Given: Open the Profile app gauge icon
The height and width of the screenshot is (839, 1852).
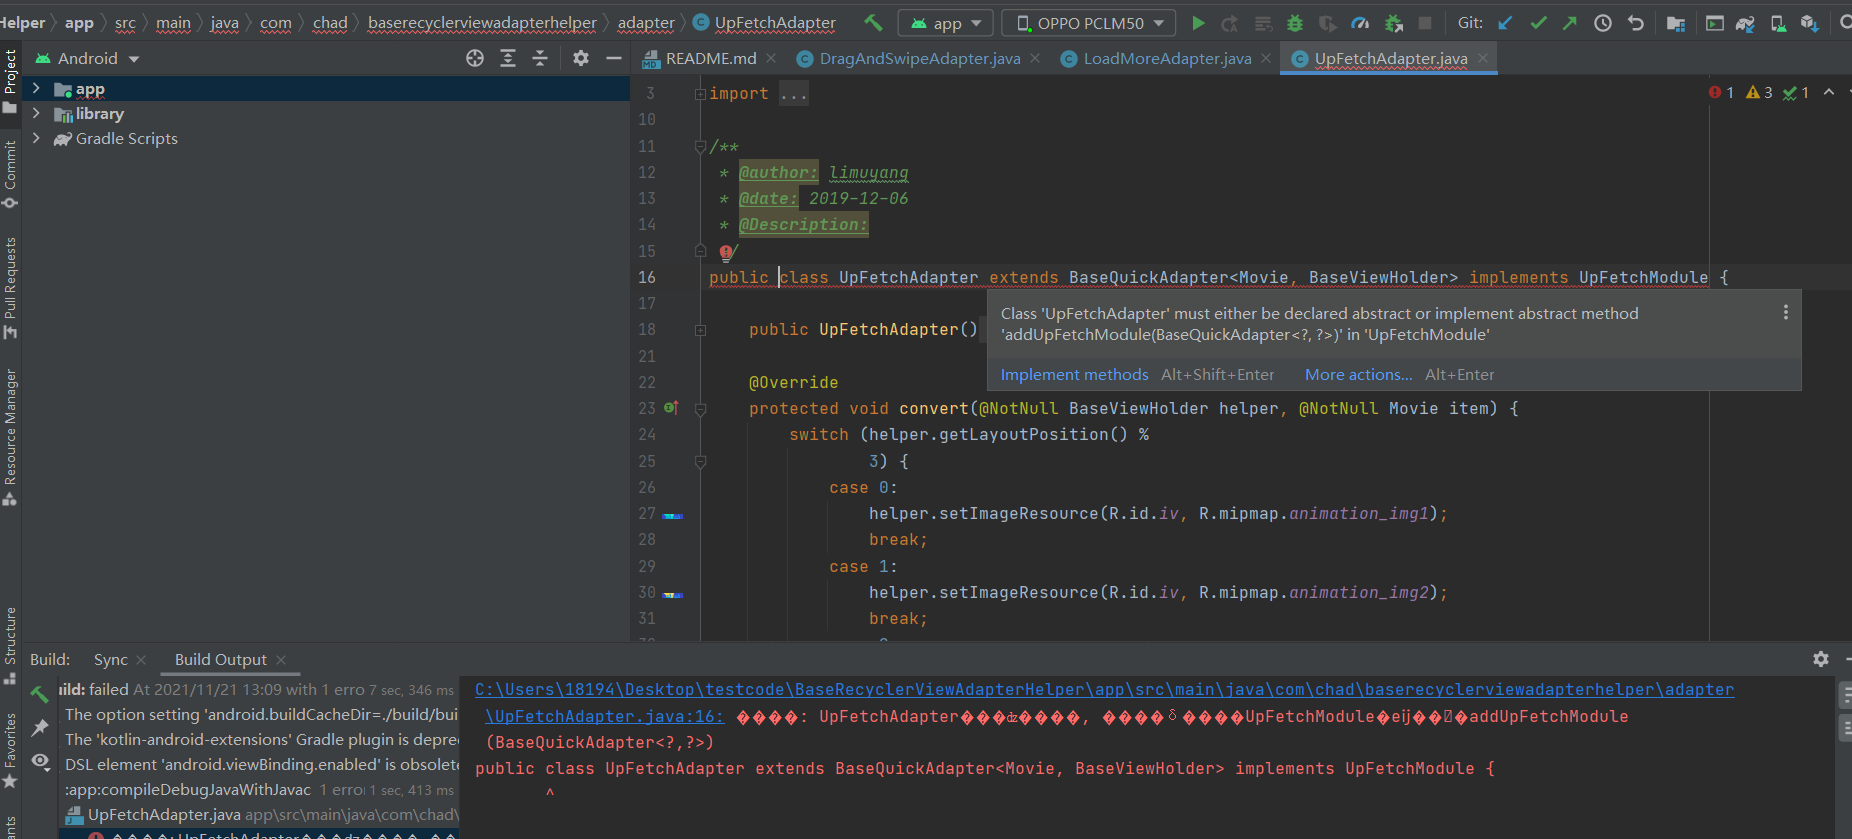Looking at the screenshot, I should click(x=1360, y=22).
